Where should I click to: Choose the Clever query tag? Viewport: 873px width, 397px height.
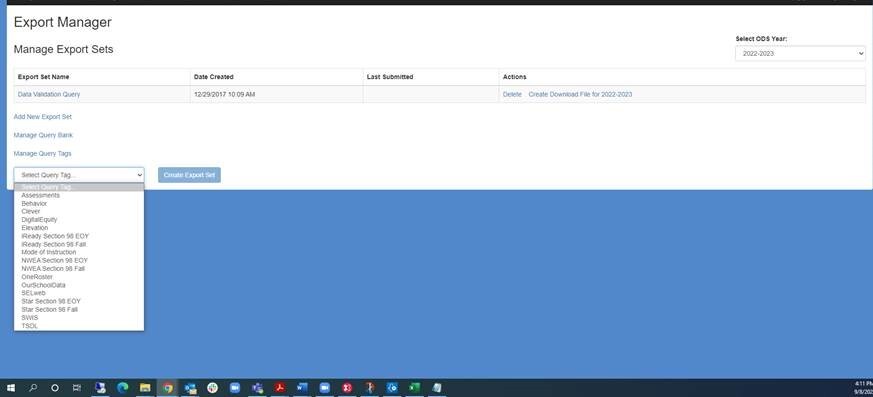tap(79, 212)
